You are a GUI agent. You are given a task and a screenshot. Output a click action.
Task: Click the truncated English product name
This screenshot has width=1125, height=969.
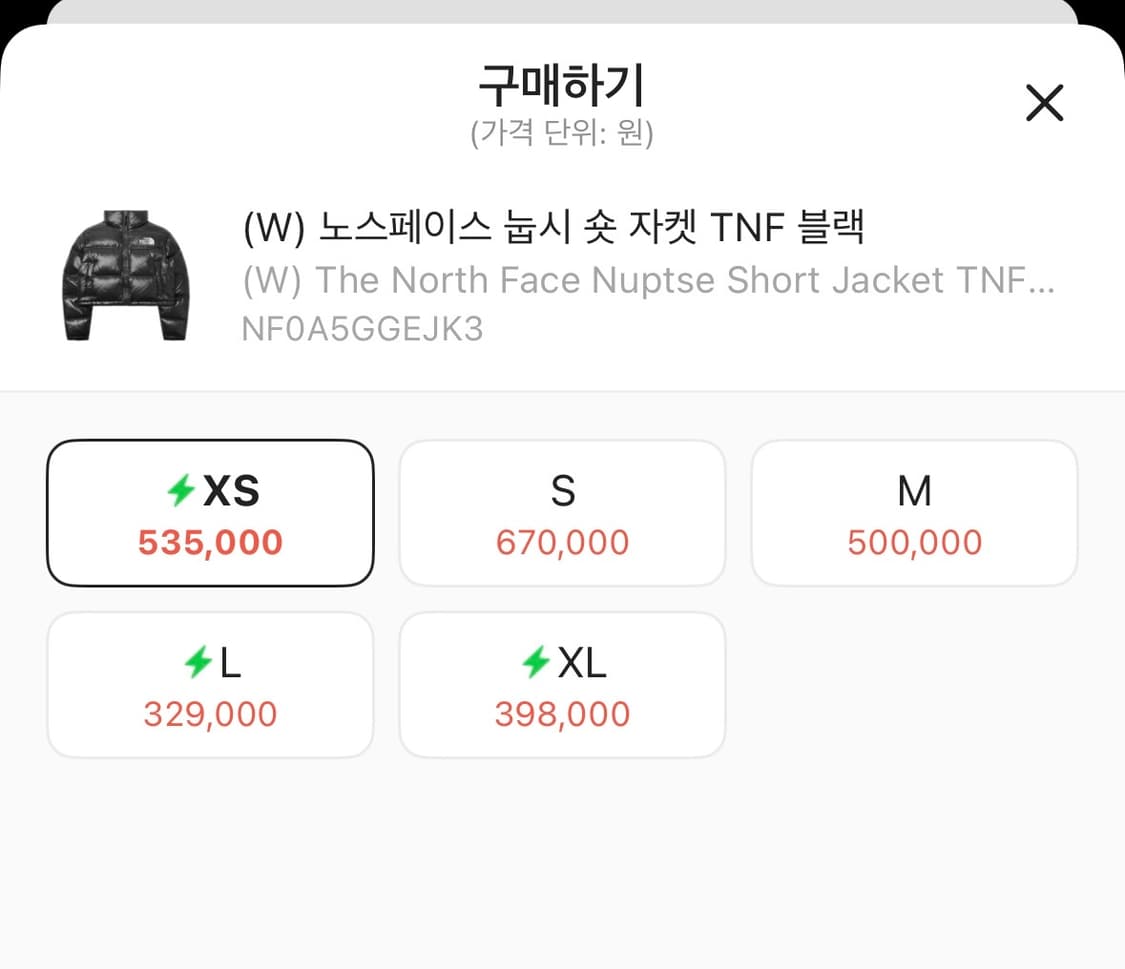(x=649, y=280)
